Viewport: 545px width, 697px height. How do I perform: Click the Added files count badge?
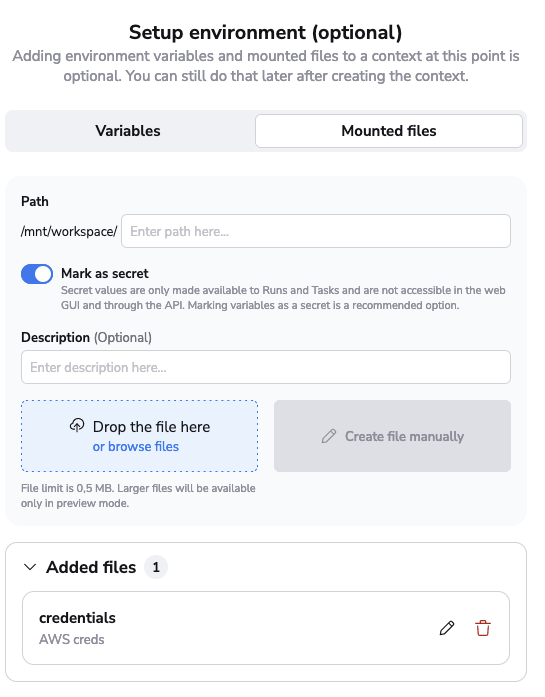pos(156,567)
